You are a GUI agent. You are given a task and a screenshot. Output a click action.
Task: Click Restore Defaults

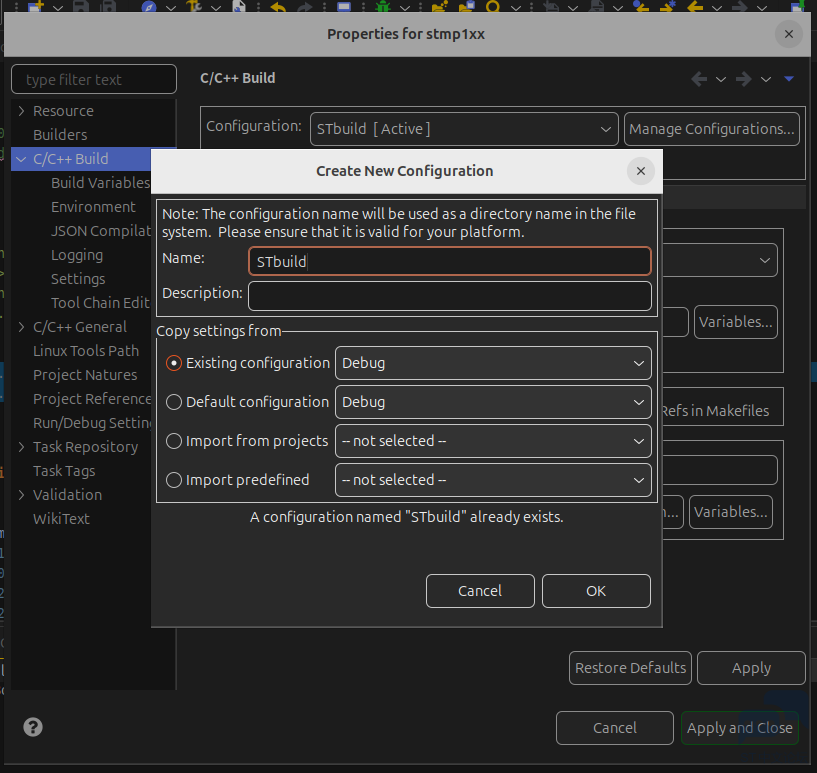click(630, 668)
